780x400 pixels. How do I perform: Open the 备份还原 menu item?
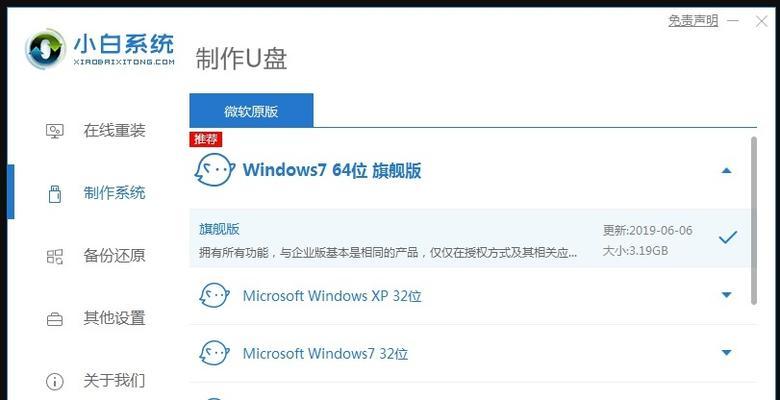114,256
